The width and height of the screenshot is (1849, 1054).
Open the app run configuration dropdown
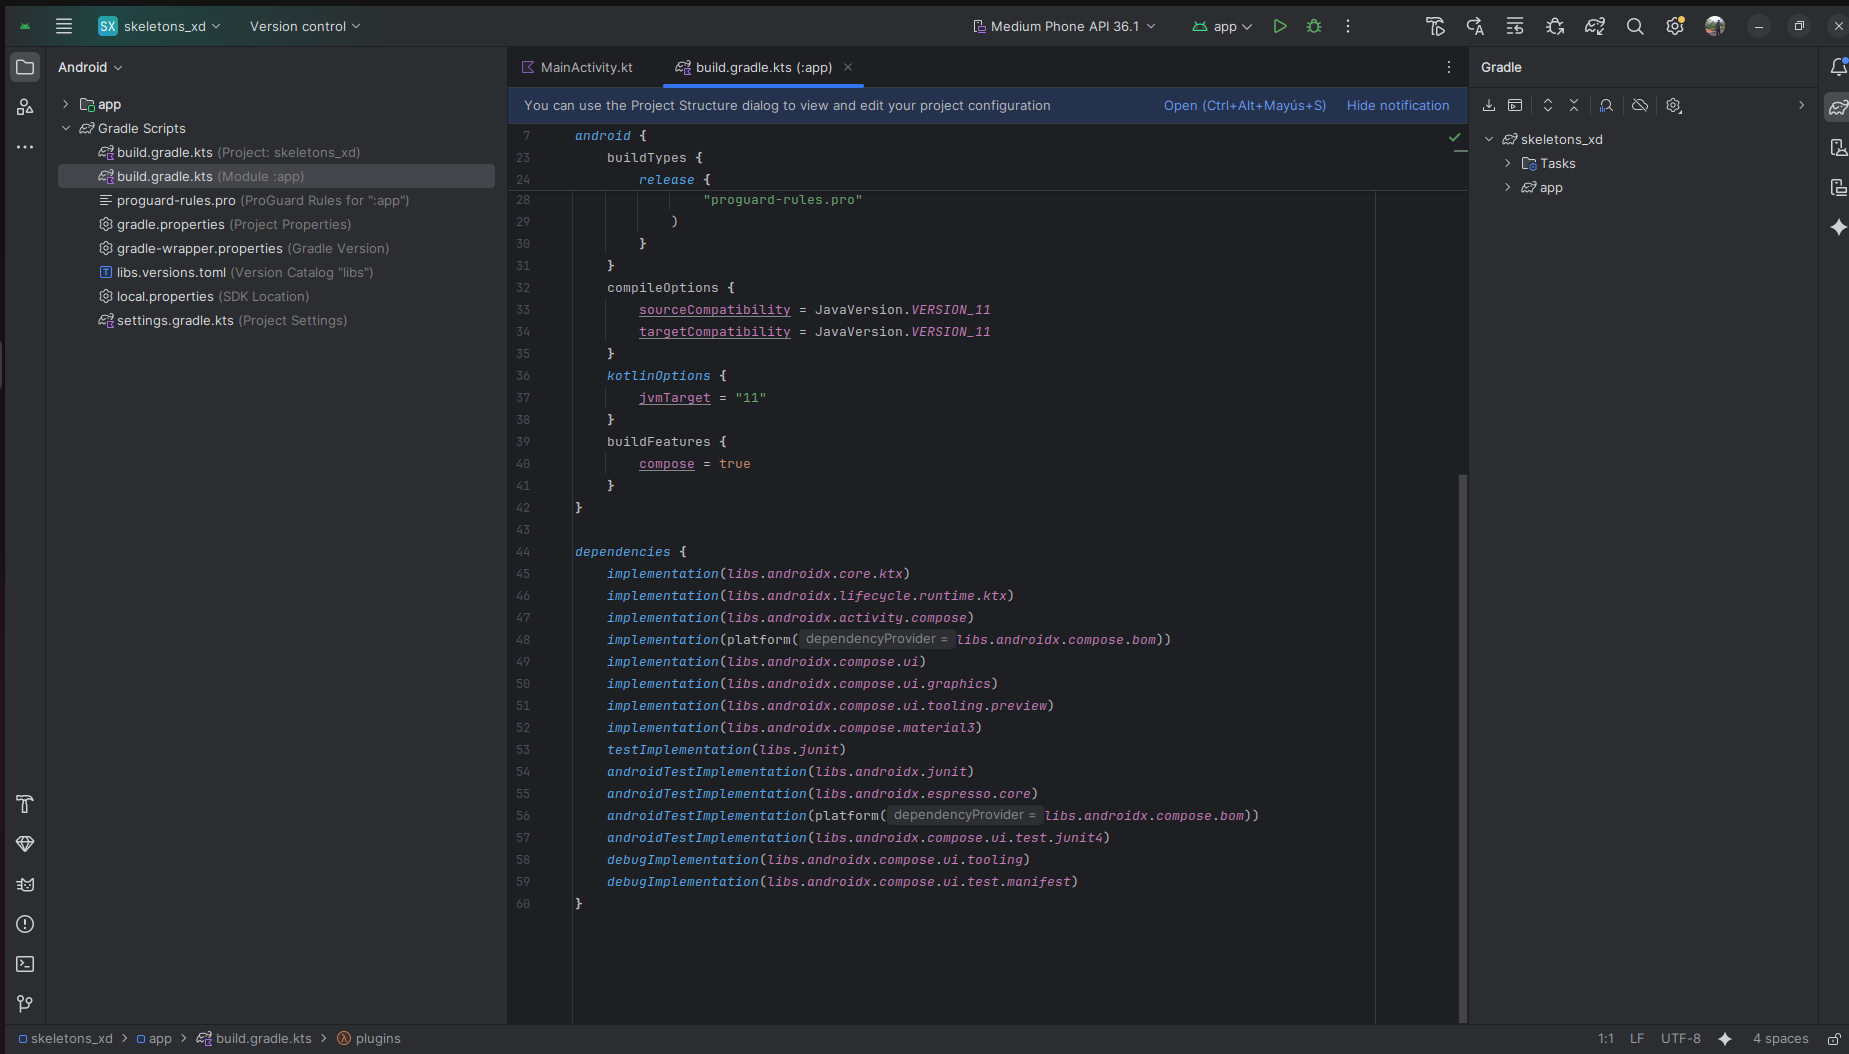1222,27
